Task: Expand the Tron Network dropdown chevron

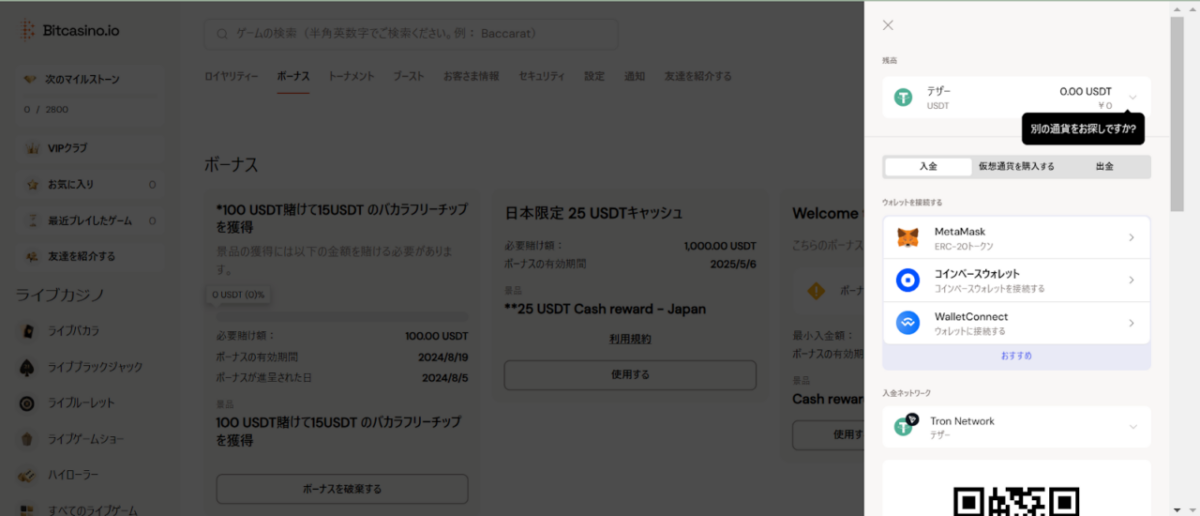Action: click(x=1132, y=427)
